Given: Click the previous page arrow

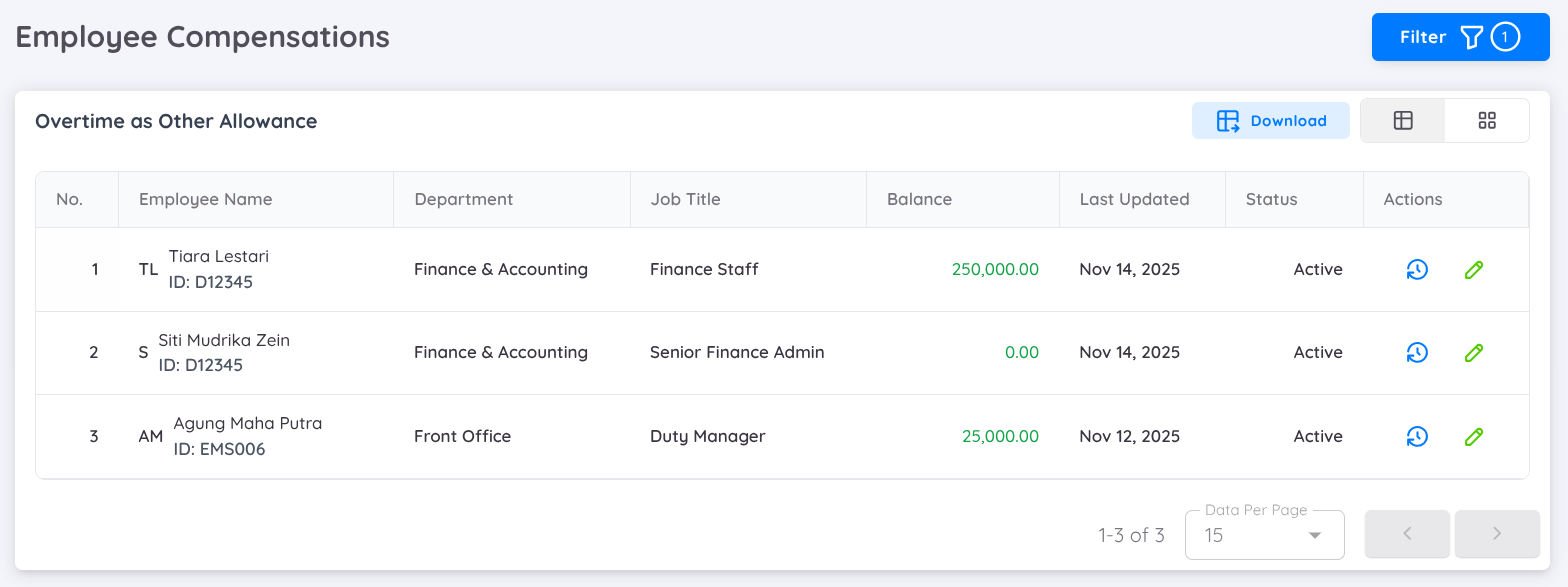Looking at the screenshot, I should 1407,534.
